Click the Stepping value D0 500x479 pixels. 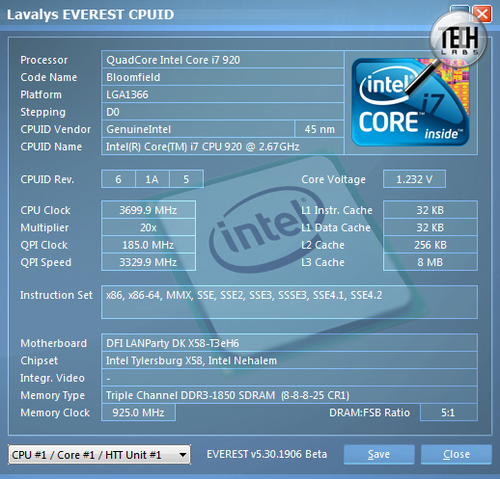[222, 112]
